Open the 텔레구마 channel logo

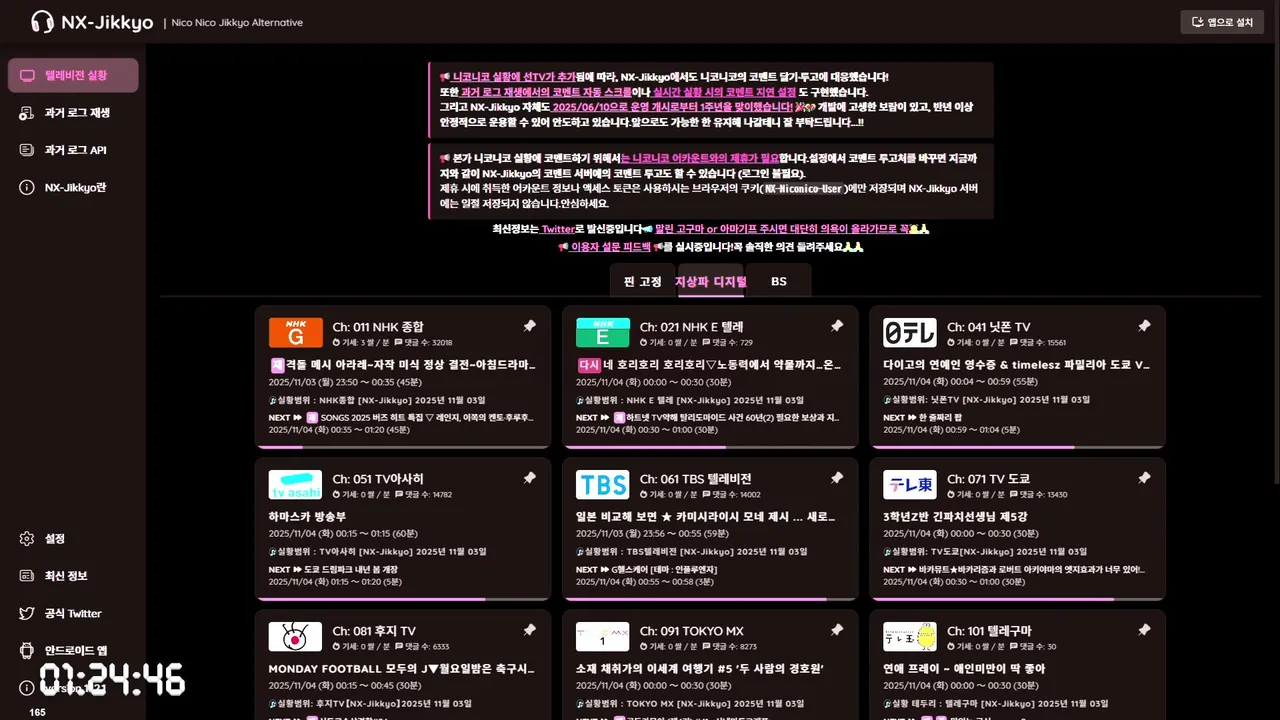click(910, 637)
